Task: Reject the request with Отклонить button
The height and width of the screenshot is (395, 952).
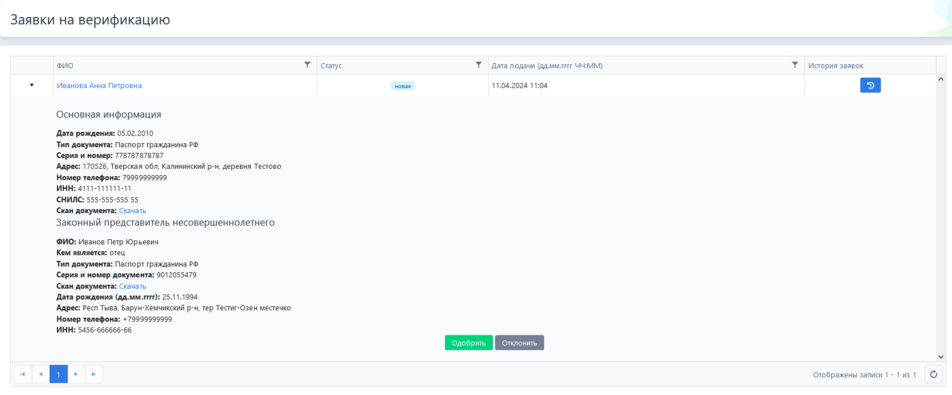Action: [x=519, y=343]
